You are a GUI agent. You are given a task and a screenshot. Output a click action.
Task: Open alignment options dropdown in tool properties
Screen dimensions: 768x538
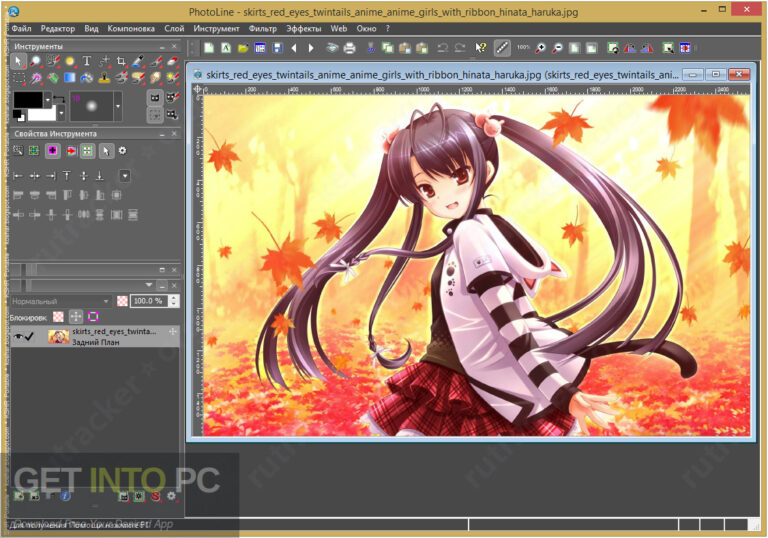(x=125, y=175)
